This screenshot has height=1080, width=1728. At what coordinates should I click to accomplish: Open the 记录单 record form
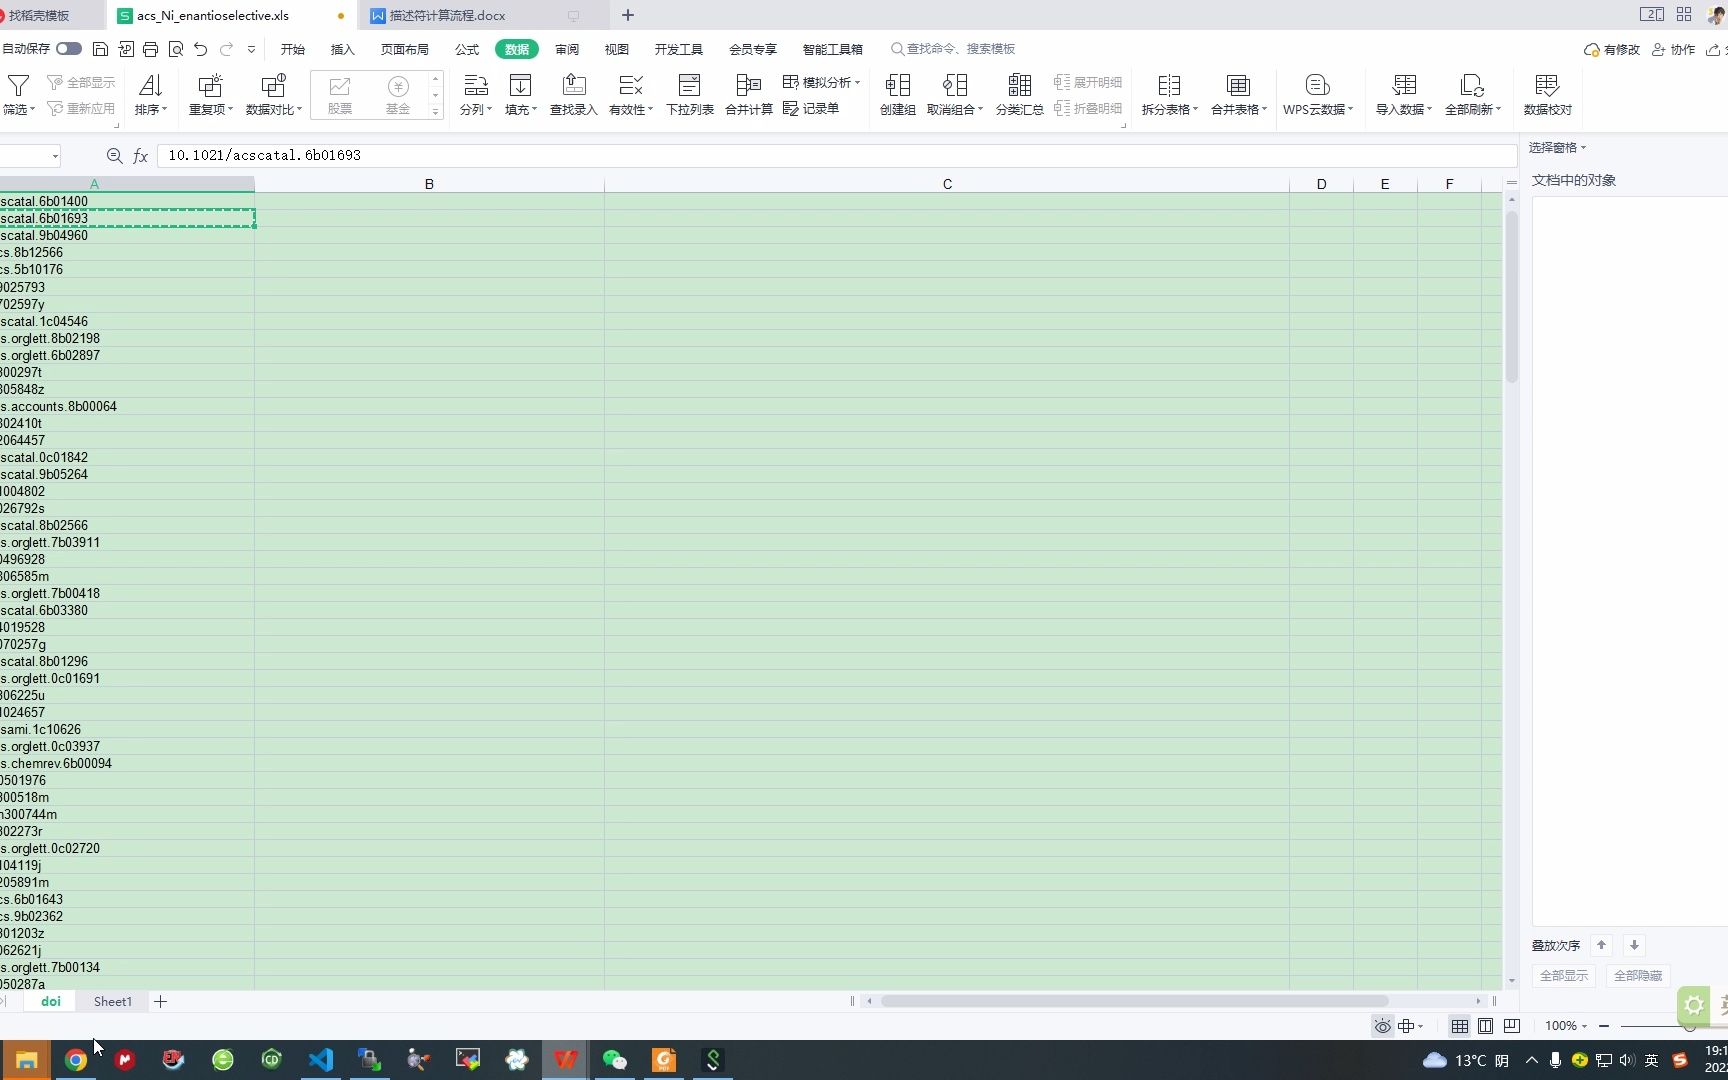point(811,108)
